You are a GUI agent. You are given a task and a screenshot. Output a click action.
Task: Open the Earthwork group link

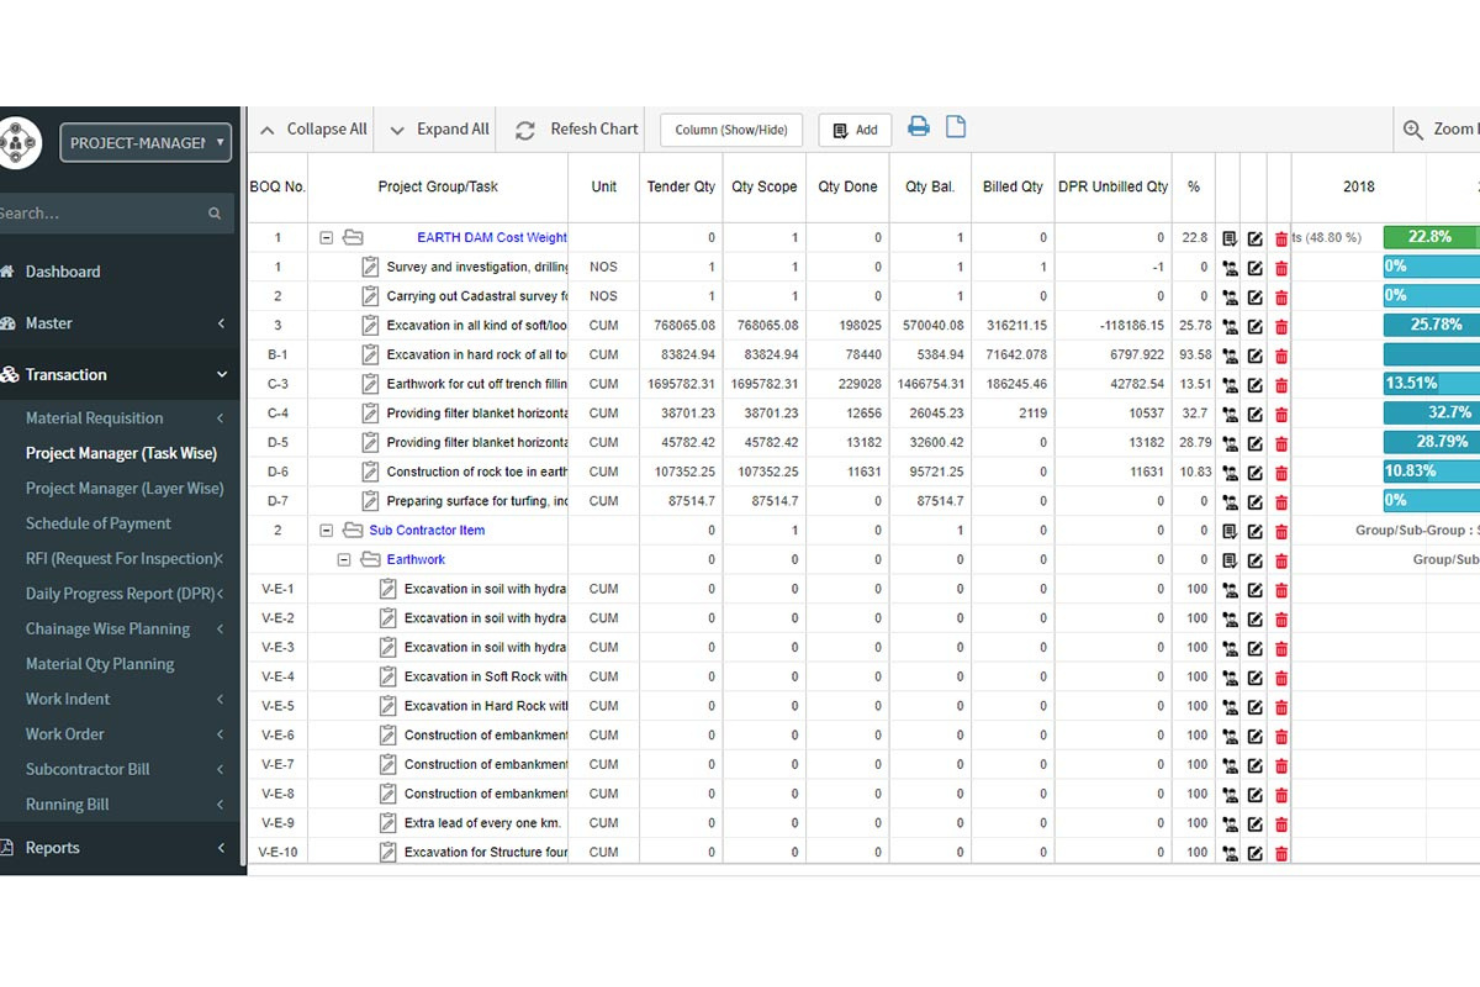point(416,560)
